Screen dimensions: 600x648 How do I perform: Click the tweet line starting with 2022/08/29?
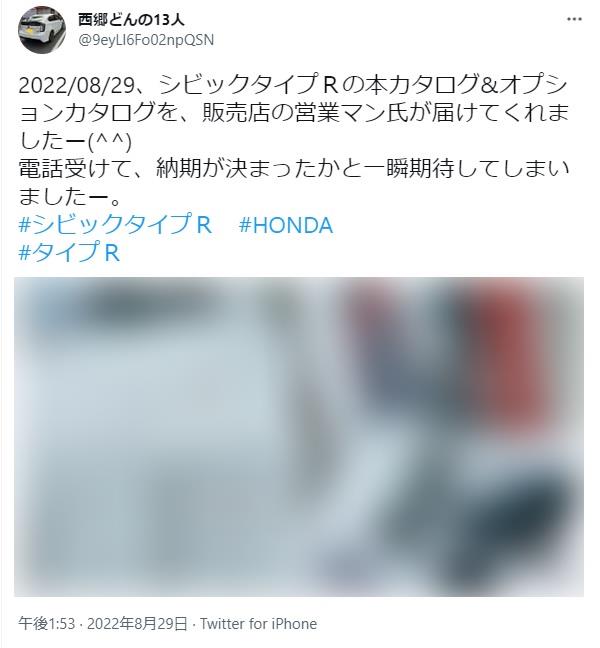[293, 85]
